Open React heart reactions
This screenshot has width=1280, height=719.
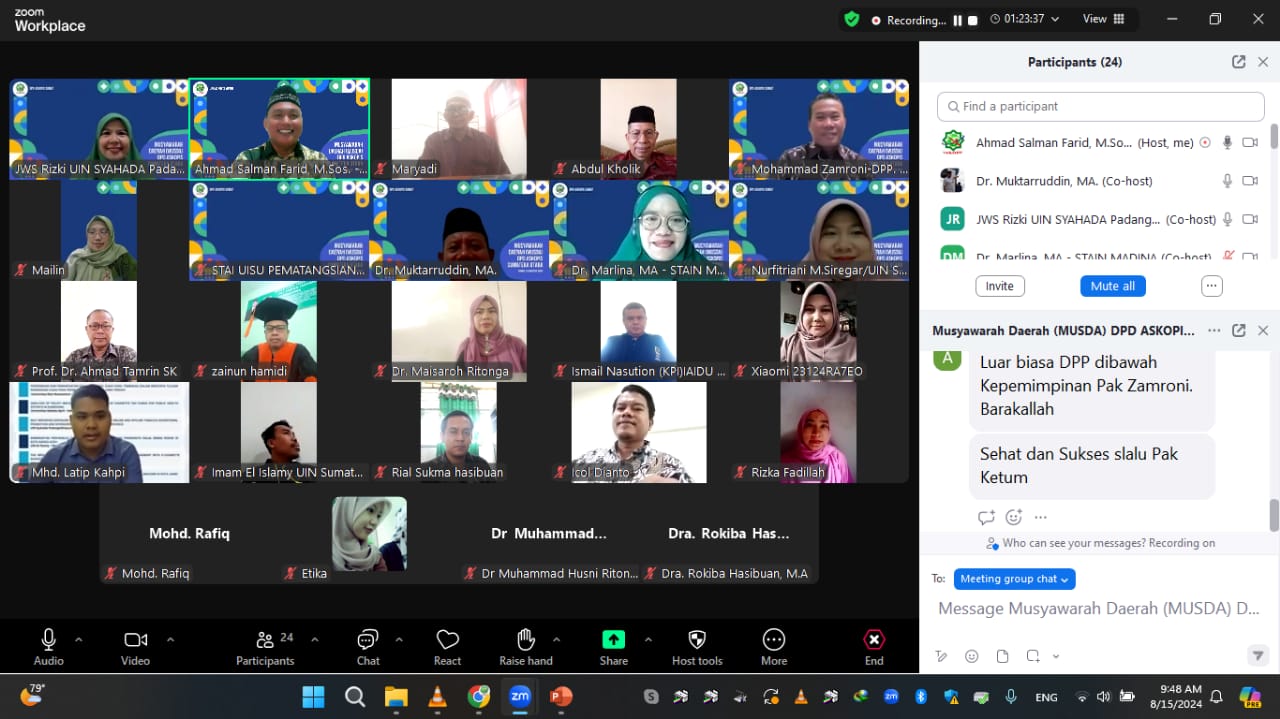pyautogui.click(x=447, y=647)
